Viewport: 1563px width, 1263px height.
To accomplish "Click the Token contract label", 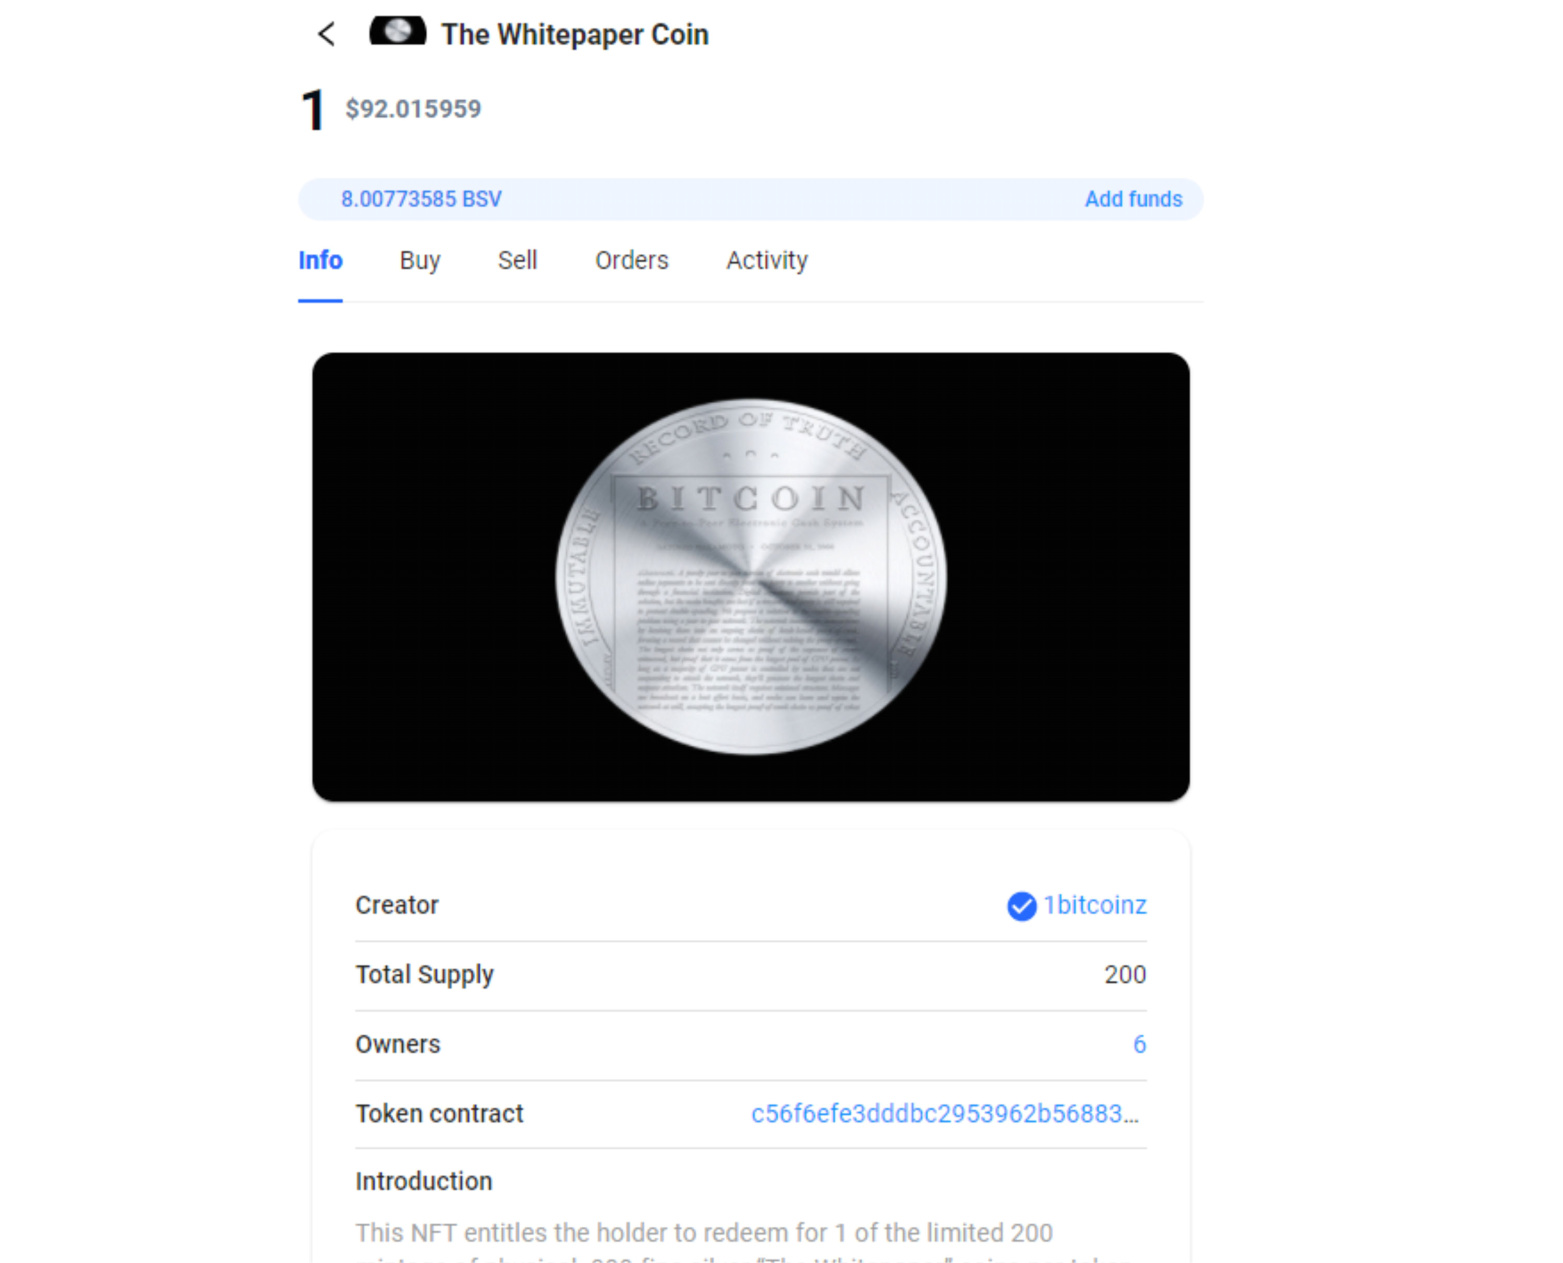I will (439, 1114).
